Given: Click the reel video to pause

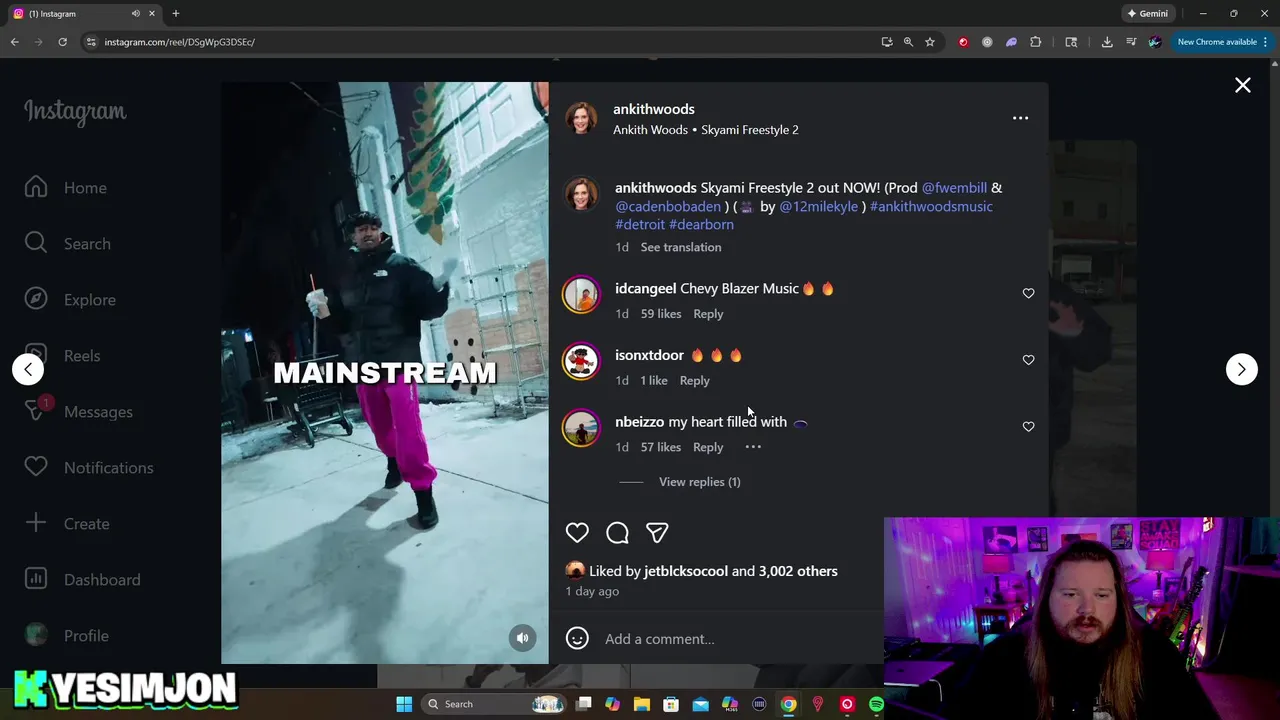Looking at the screenshot, I should click(385, 373).
